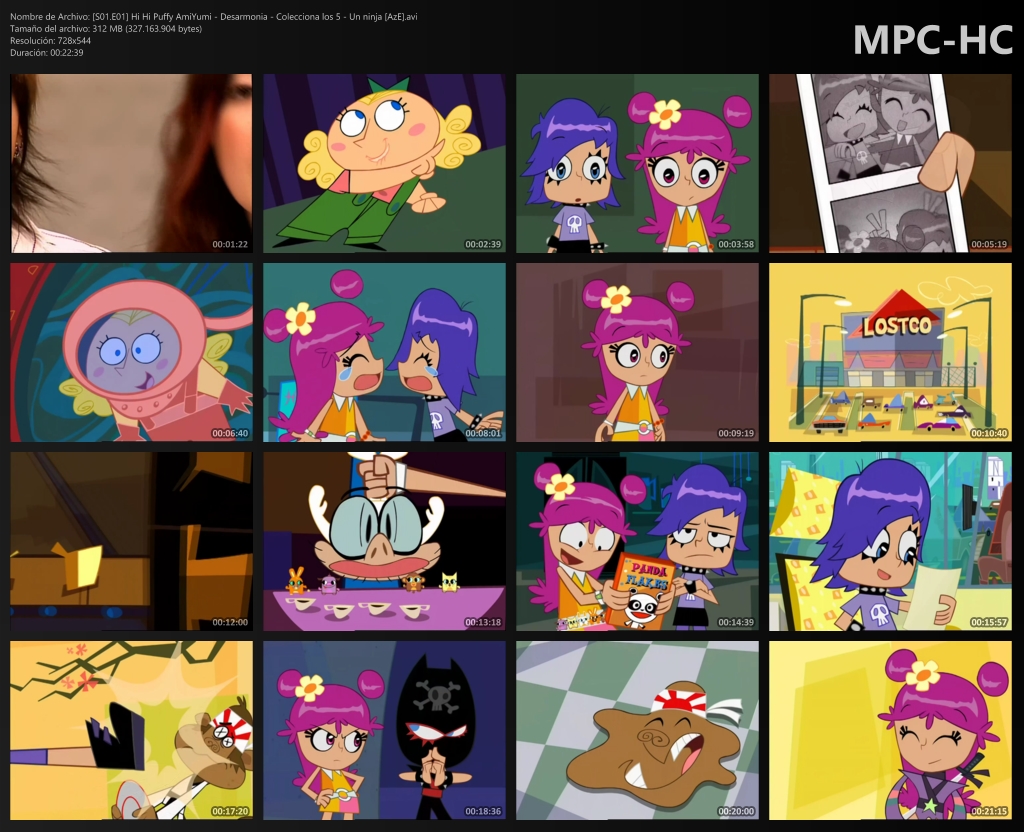Open the fight scene thumbnail at 00:17:20

(130, 730)
